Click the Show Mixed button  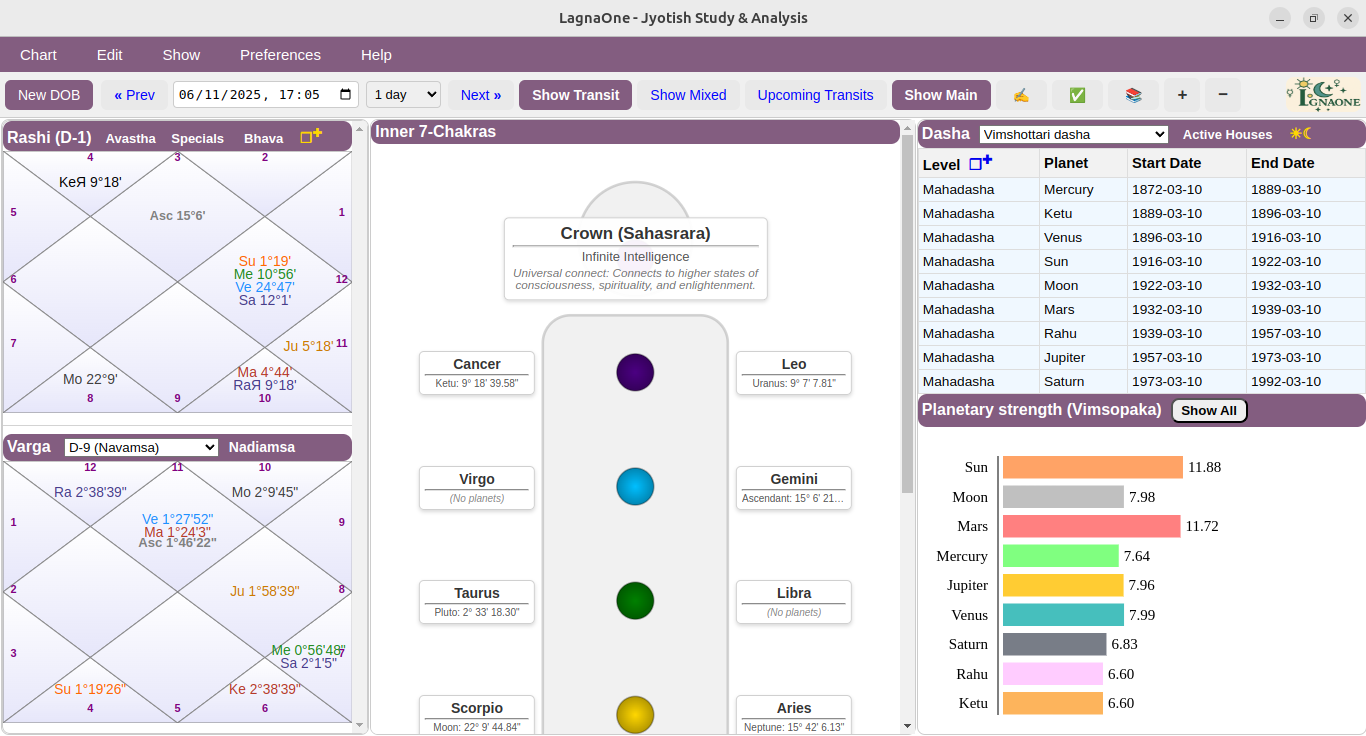[688, 95]
